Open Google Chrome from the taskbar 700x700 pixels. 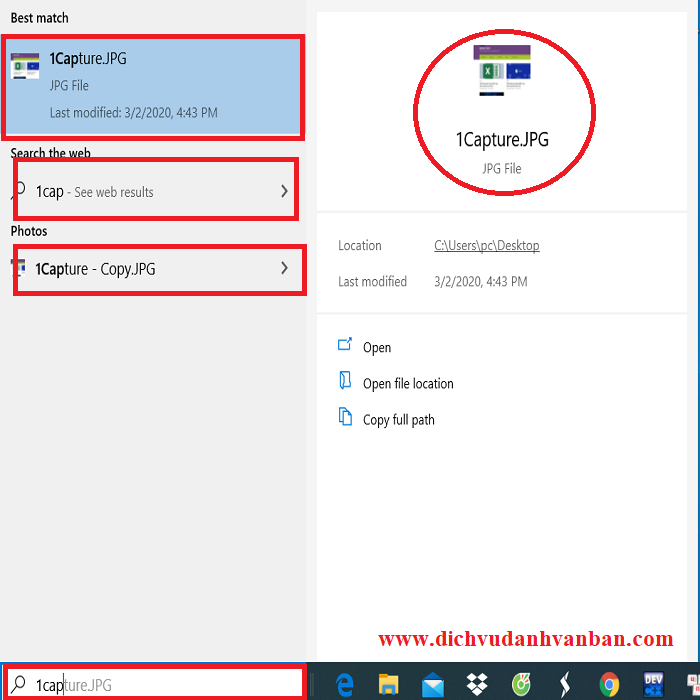pyautogui.click(x=609, y=684)
